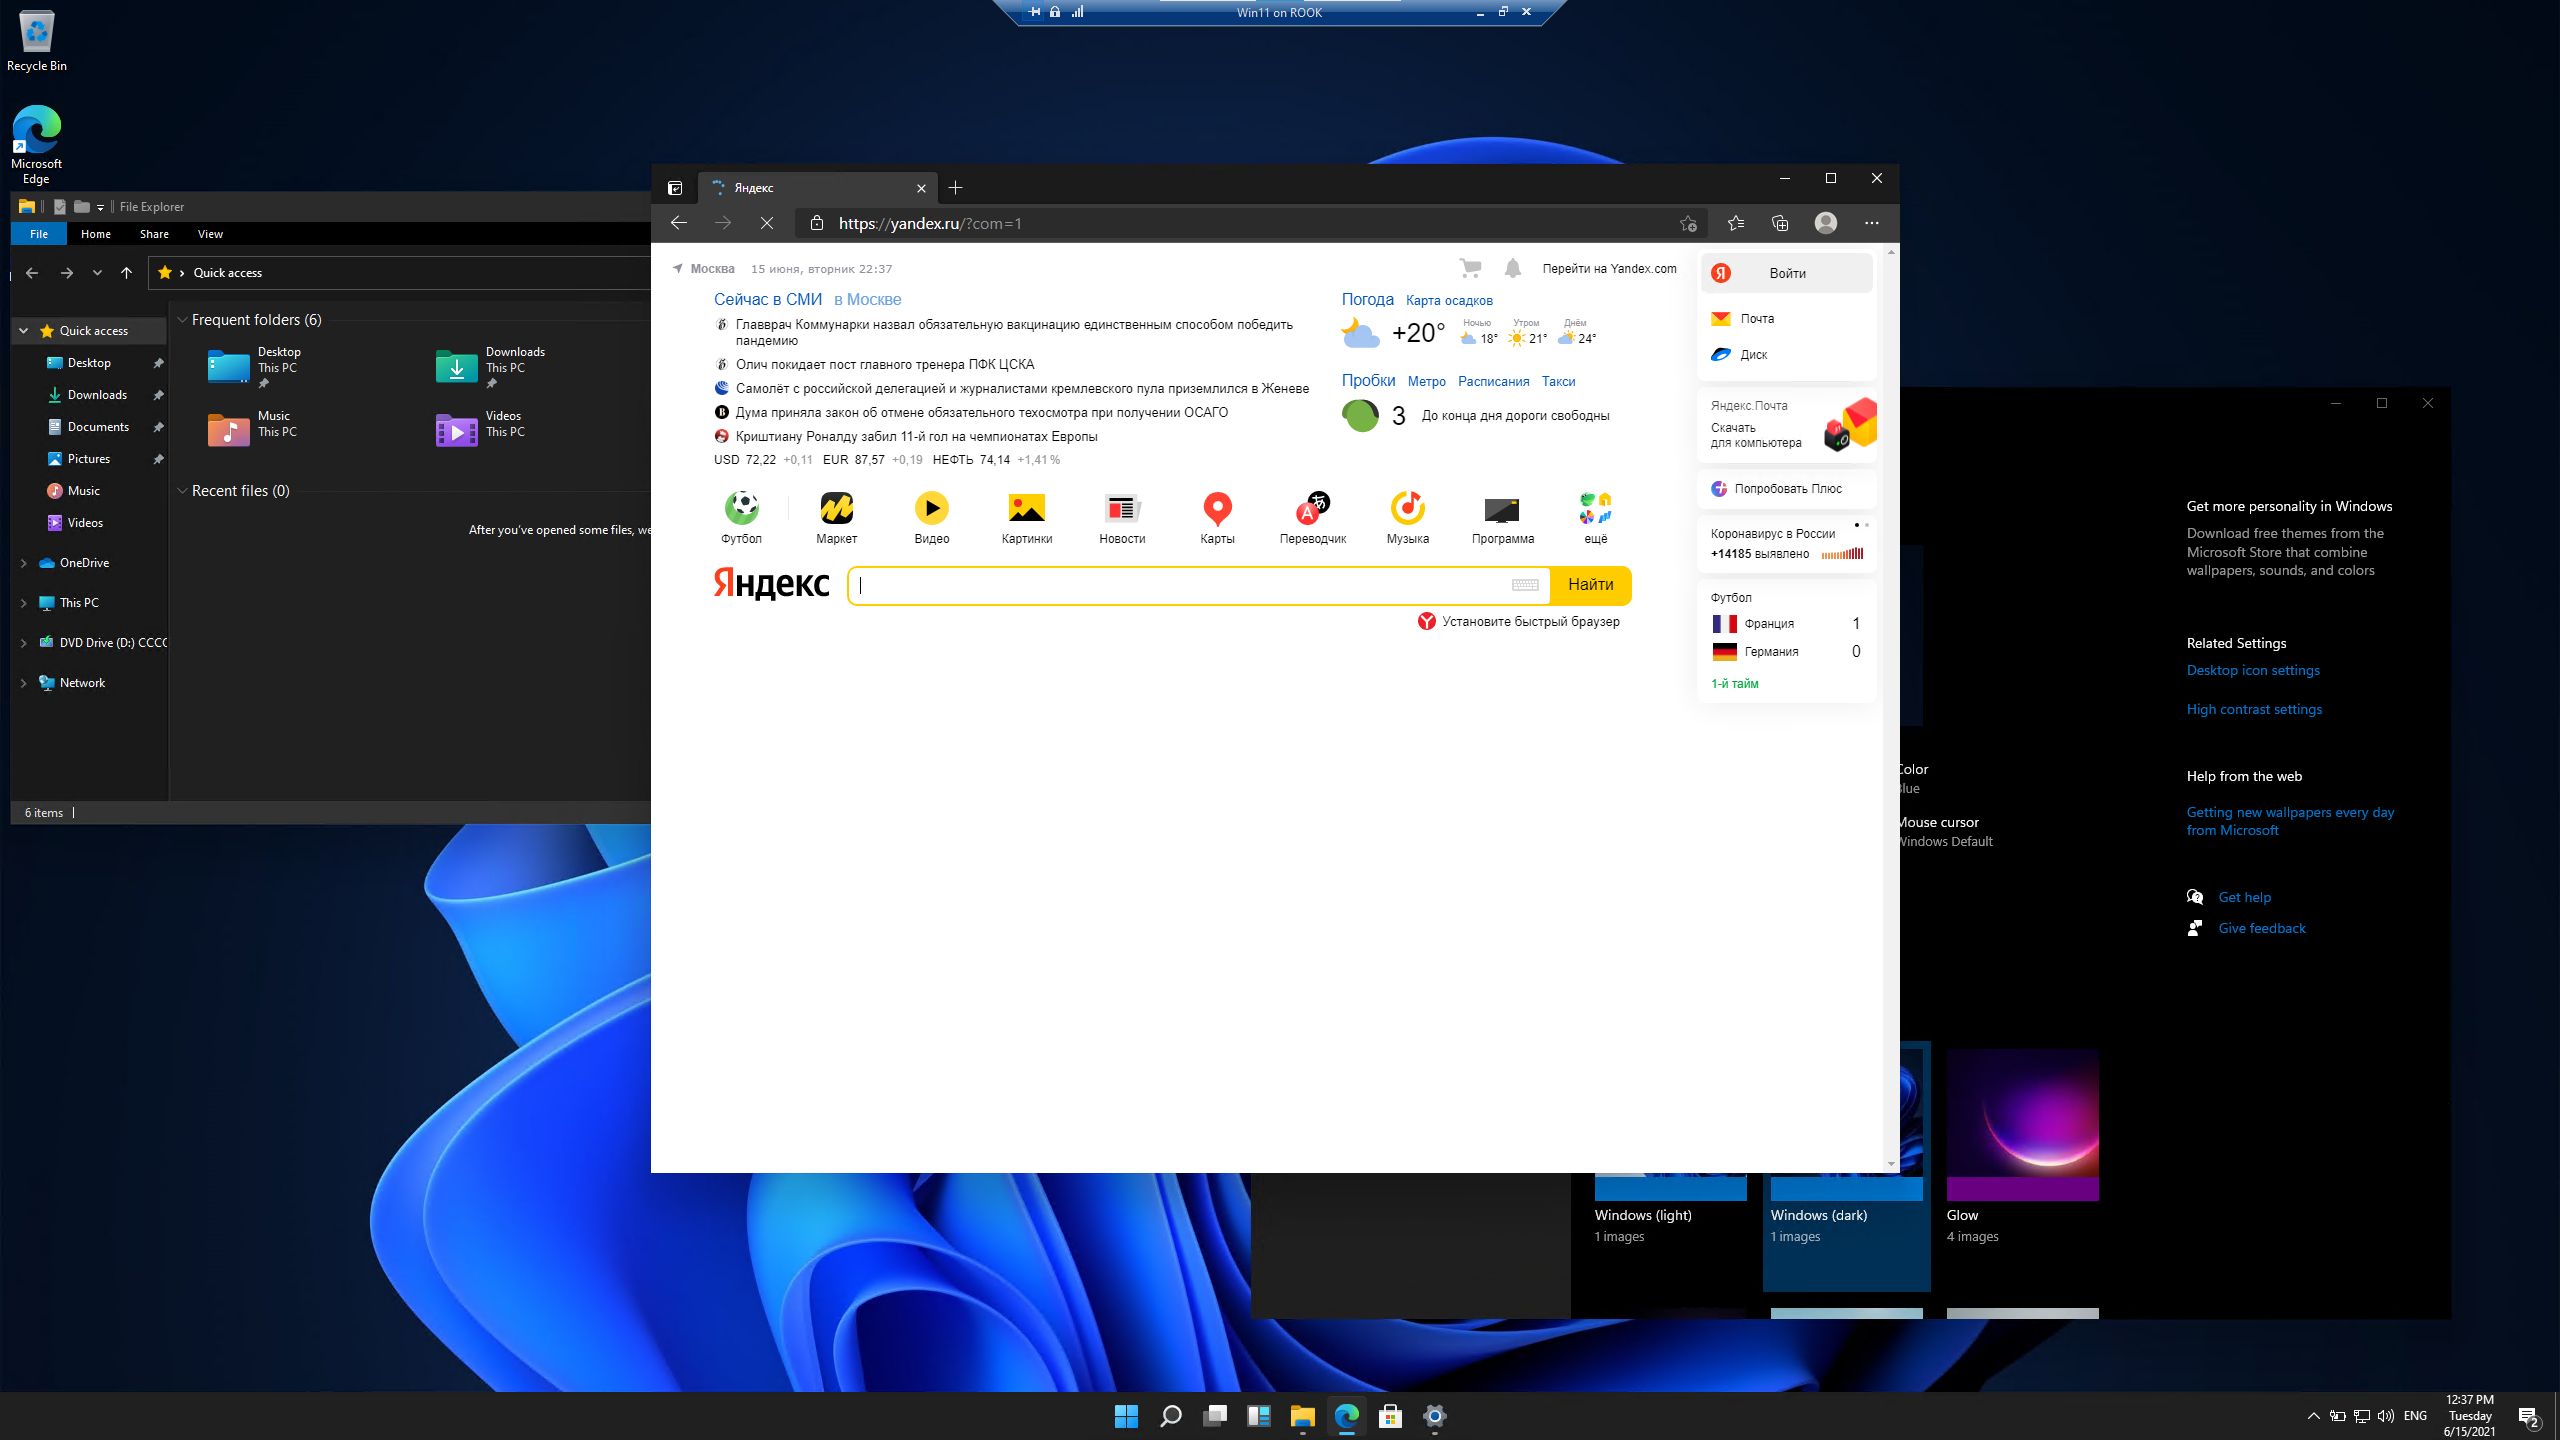Image resolution: width=2560 pixels, height=1440 pixels.
Task: Select the Сейчас в СМИ news tab
Action: (768, 299)
